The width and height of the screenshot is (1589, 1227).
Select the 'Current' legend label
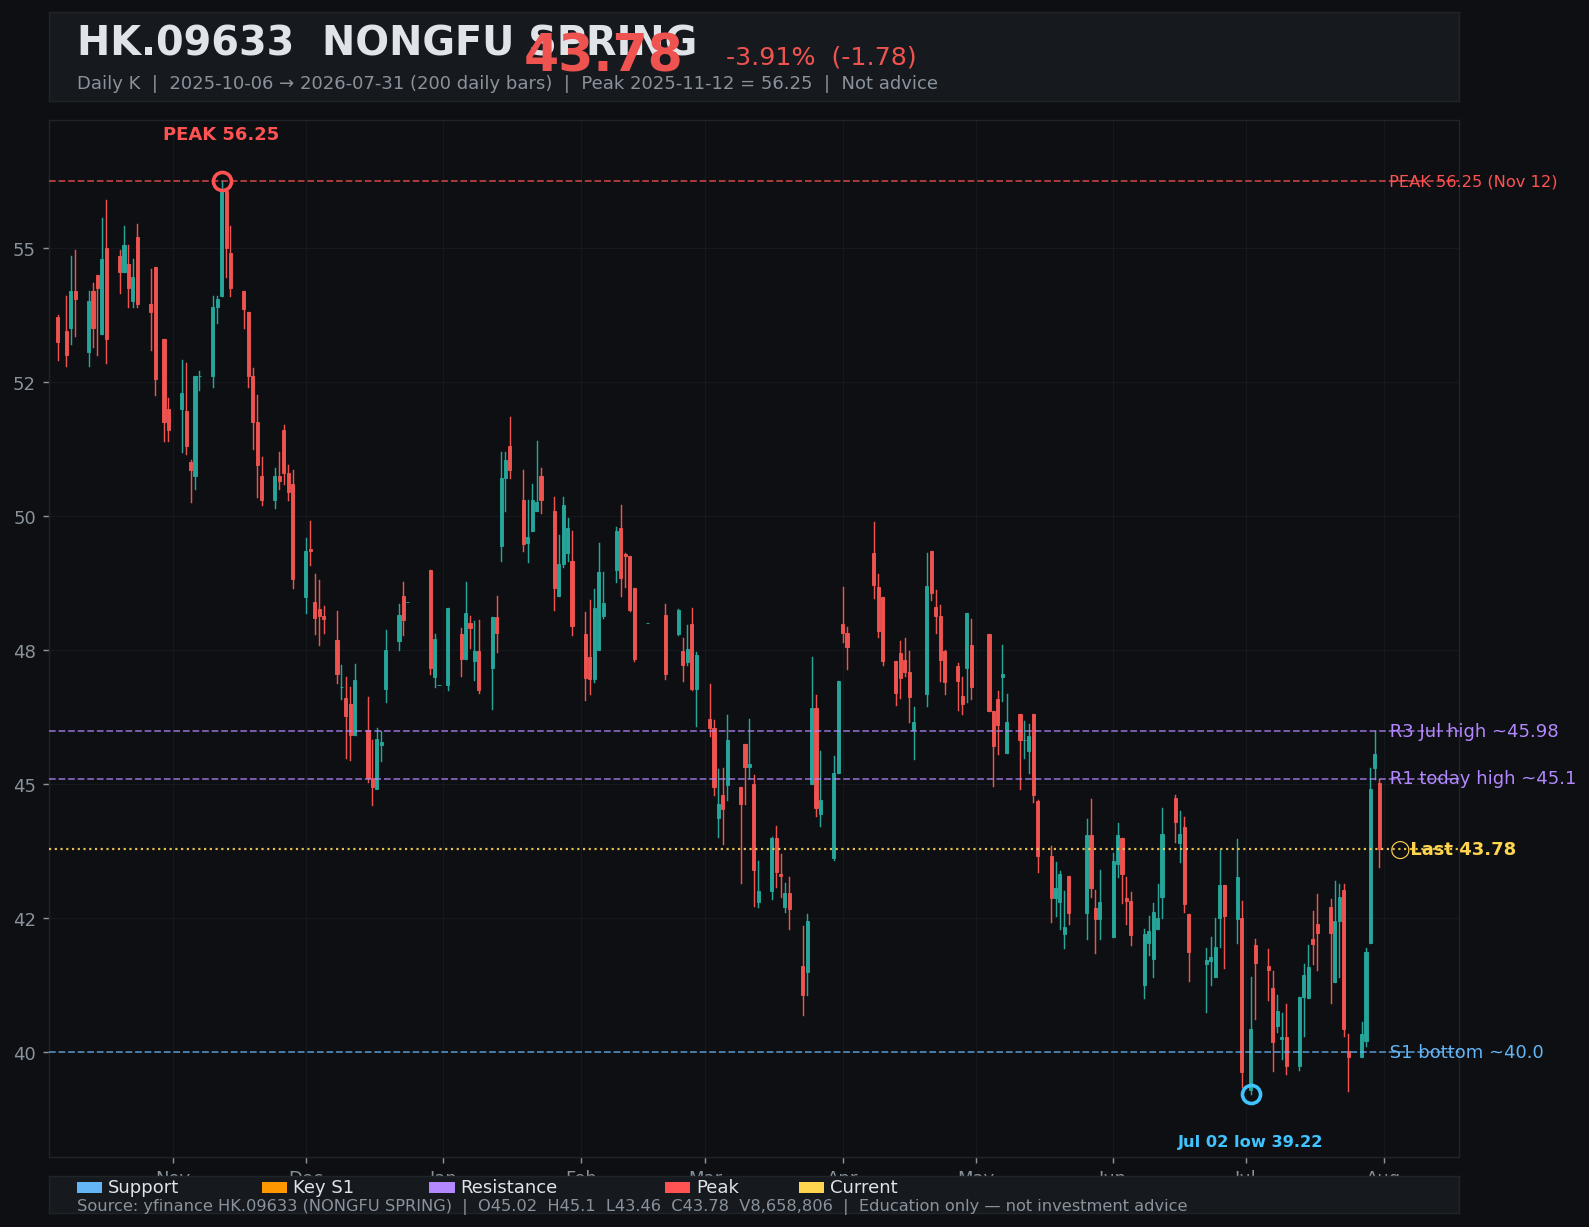[864, 1187]
